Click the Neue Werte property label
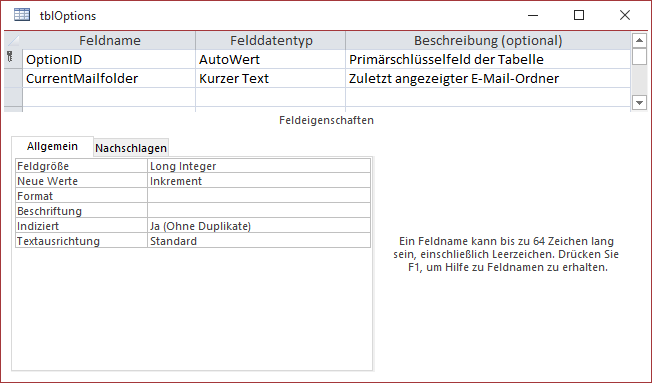Viewport: 652px width, 383px height. 82,181
